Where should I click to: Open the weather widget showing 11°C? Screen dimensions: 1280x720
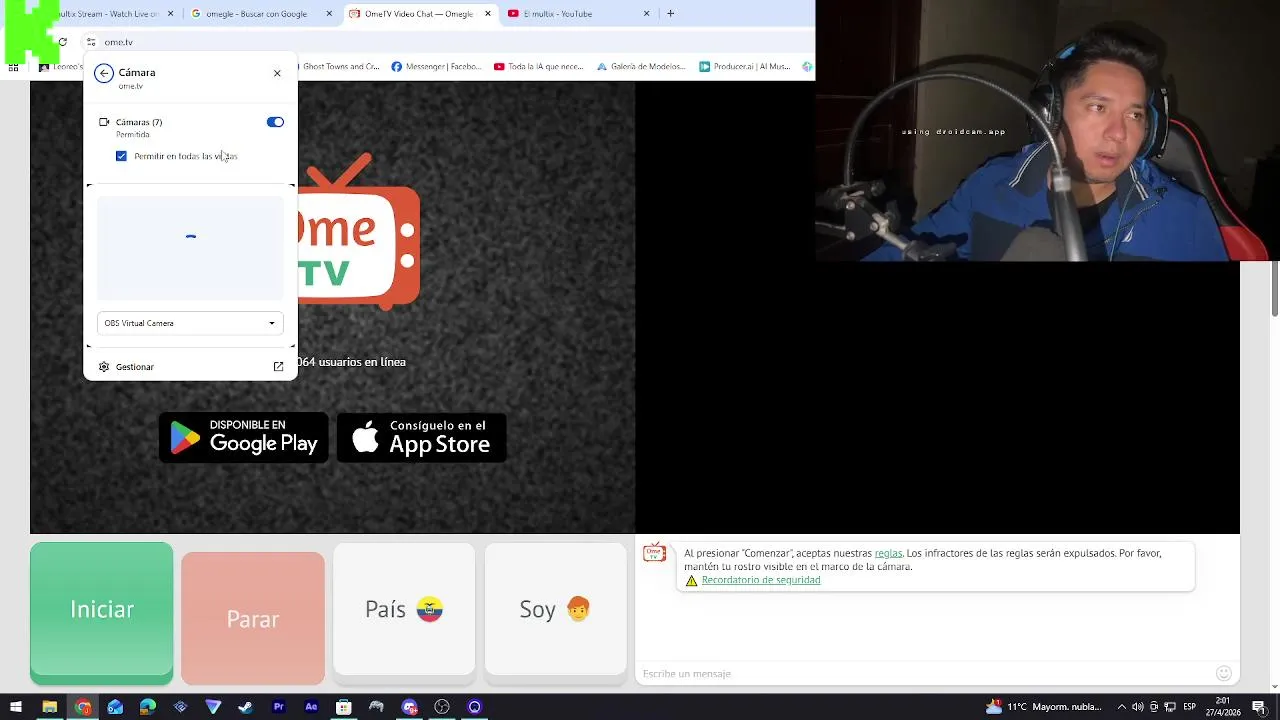click(x=1043, y=707)
